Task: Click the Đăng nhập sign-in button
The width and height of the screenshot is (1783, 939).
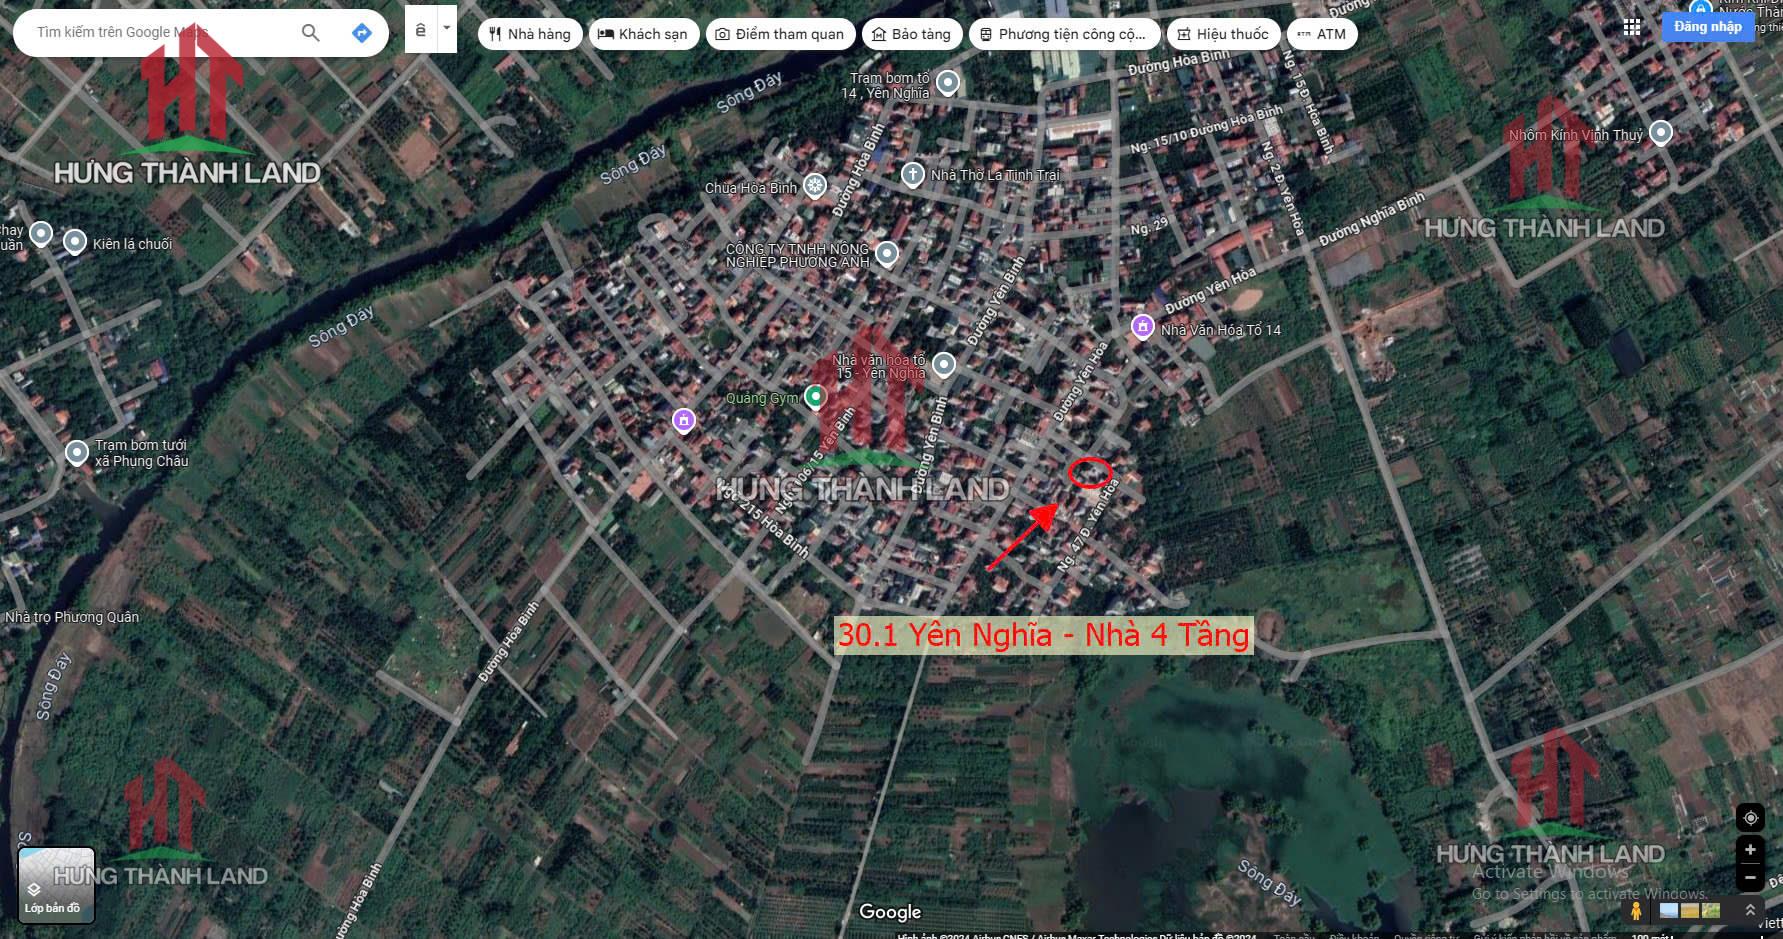Action: (1707, 27)
